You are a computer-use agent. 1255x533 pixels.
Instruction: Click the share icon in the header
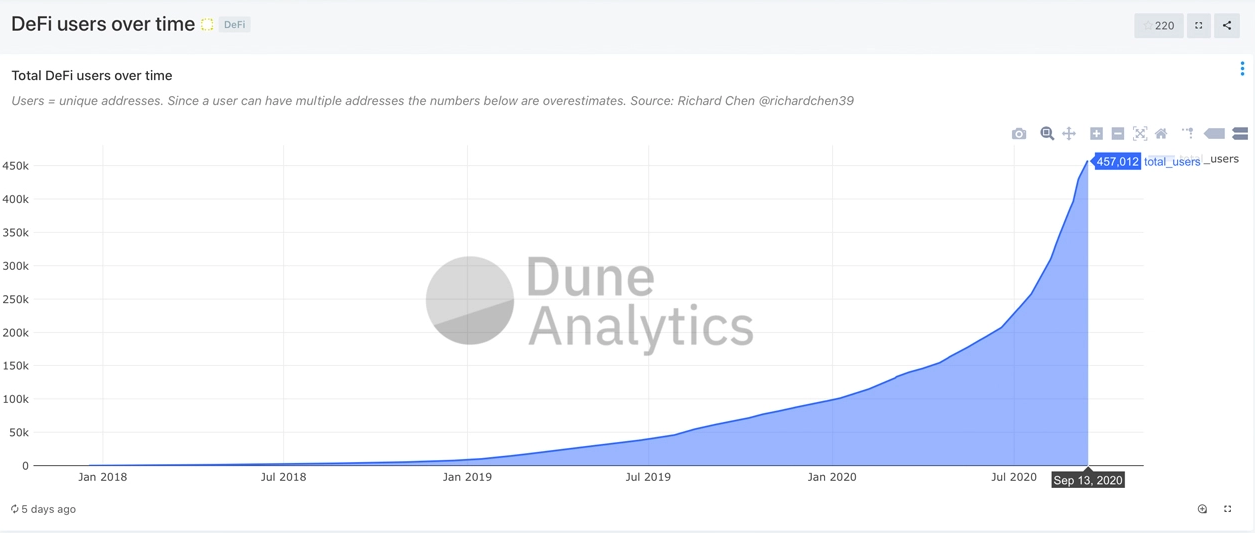pyautogui.click(x=1227, y=25)
